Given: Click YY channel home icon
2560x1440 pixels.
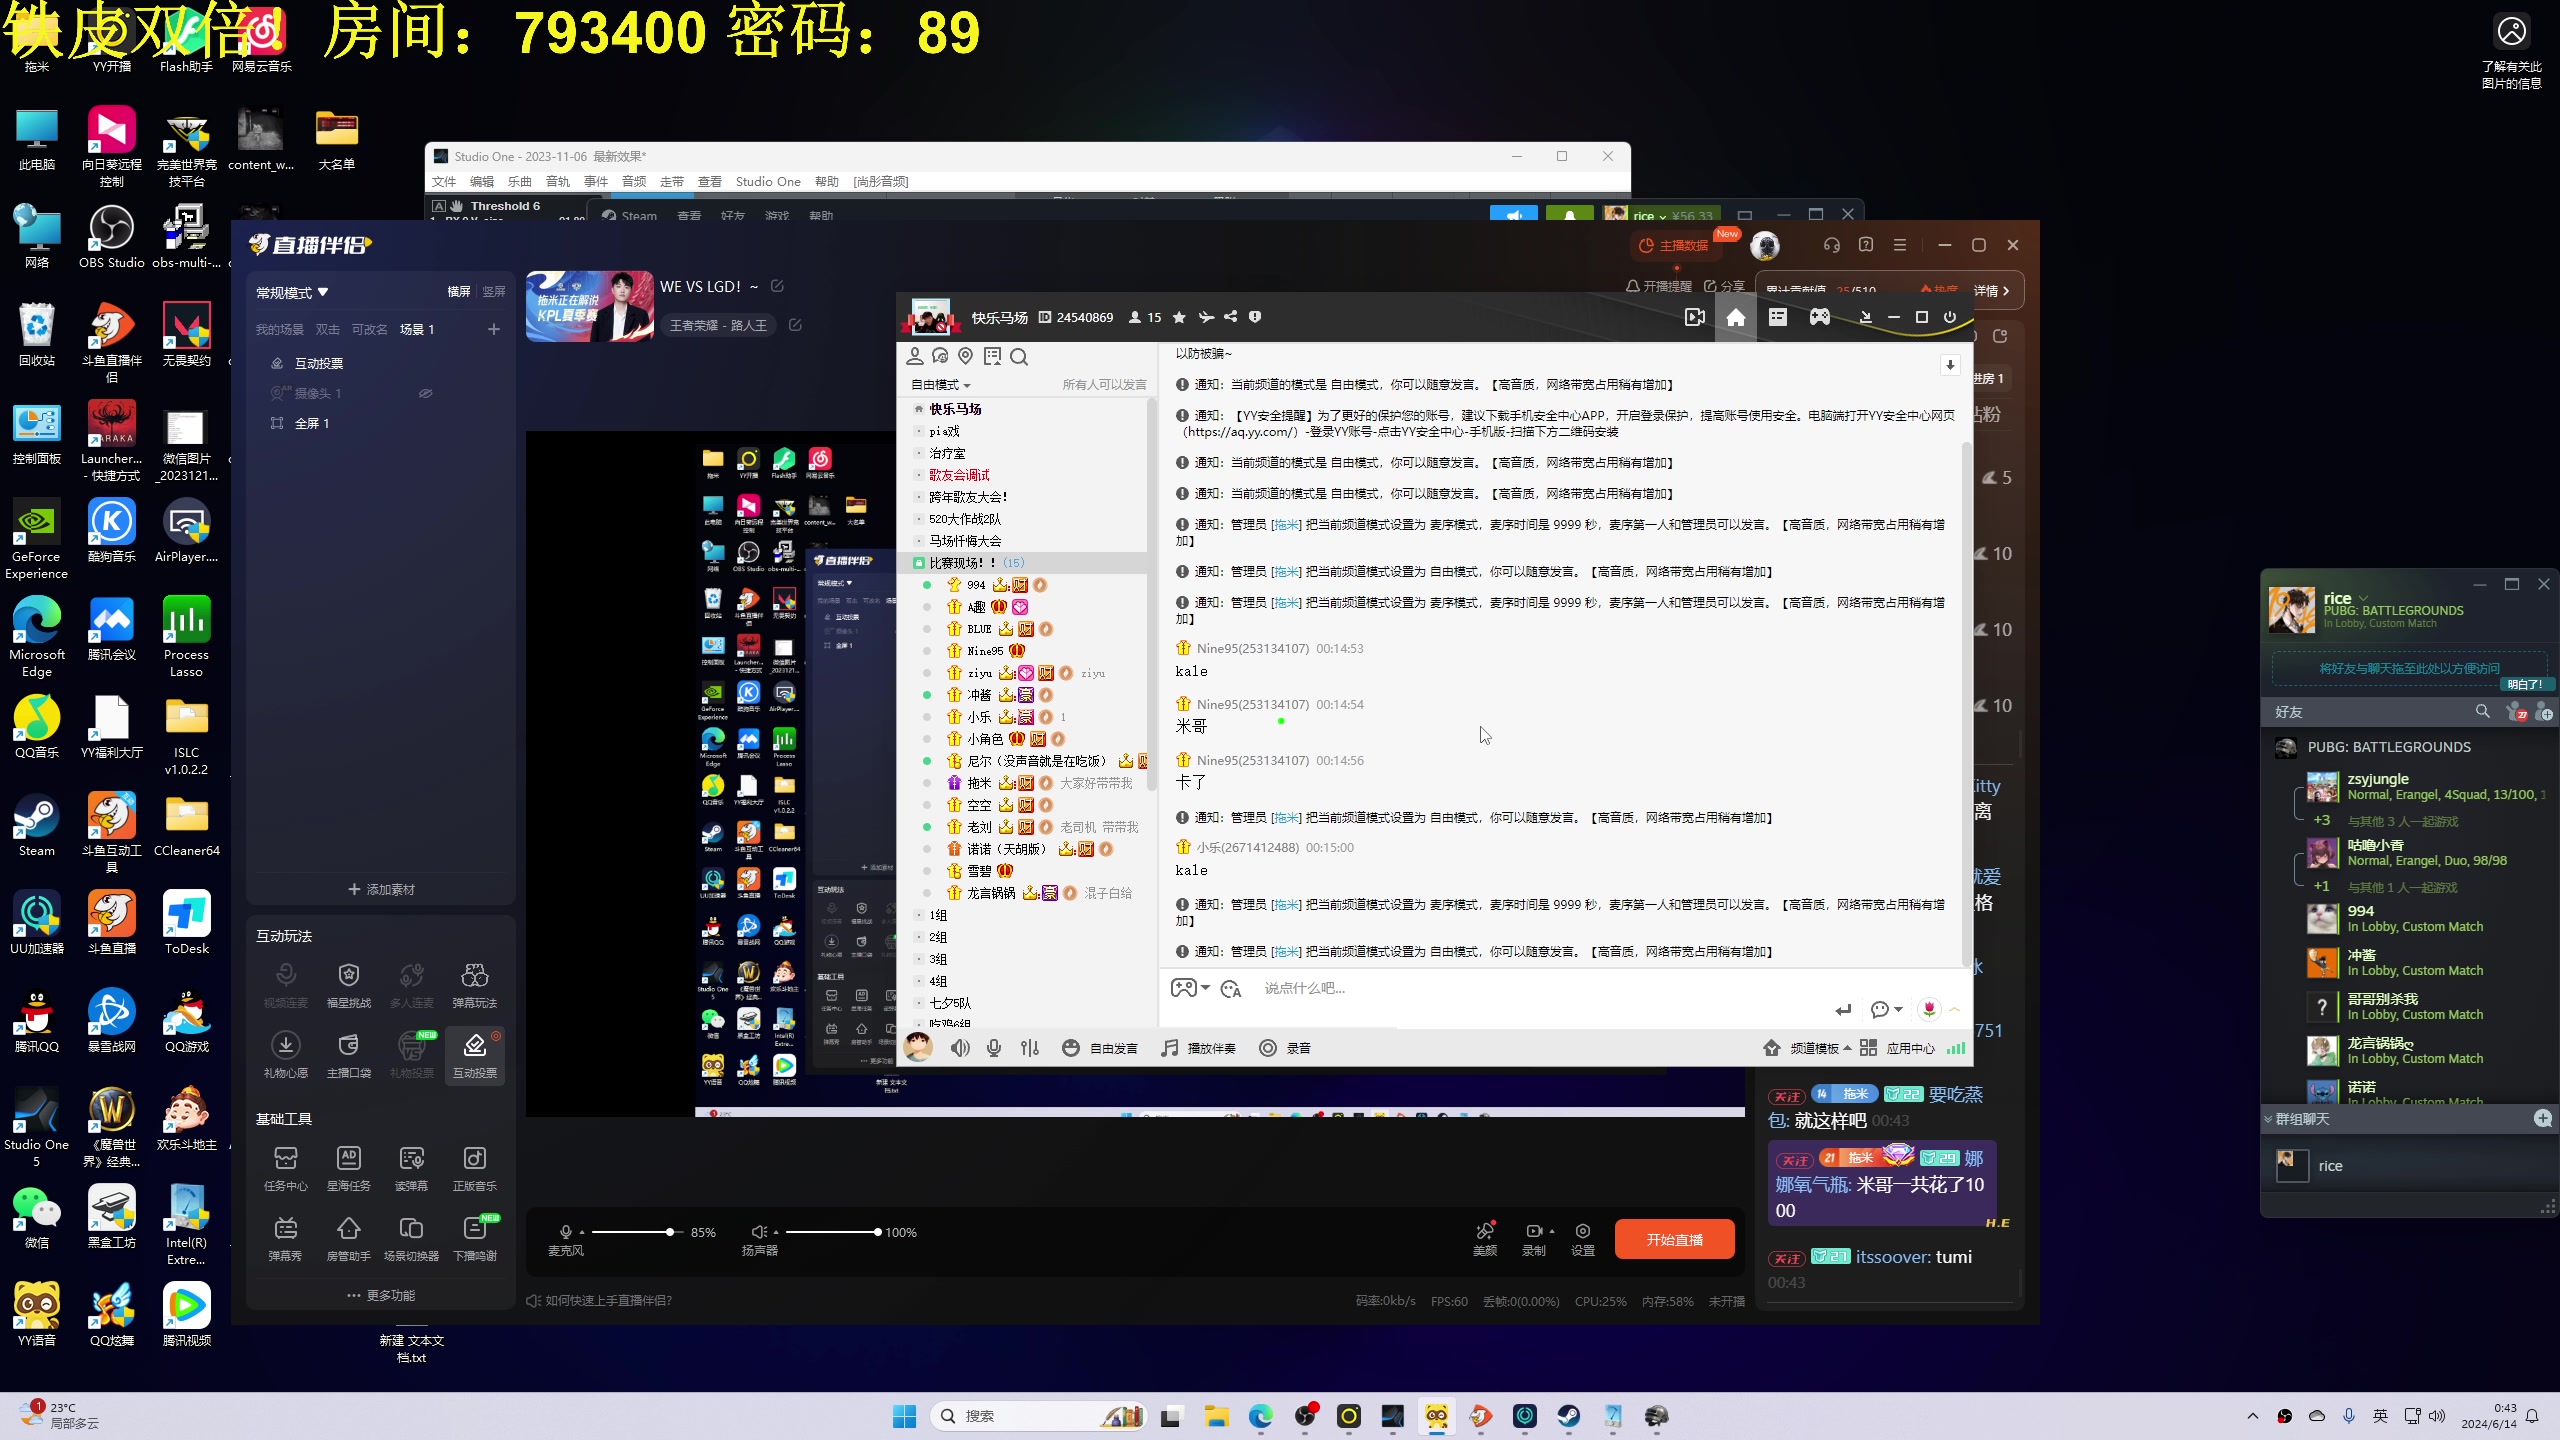Looking at the screenshot, I should [x=1736, y=317].
